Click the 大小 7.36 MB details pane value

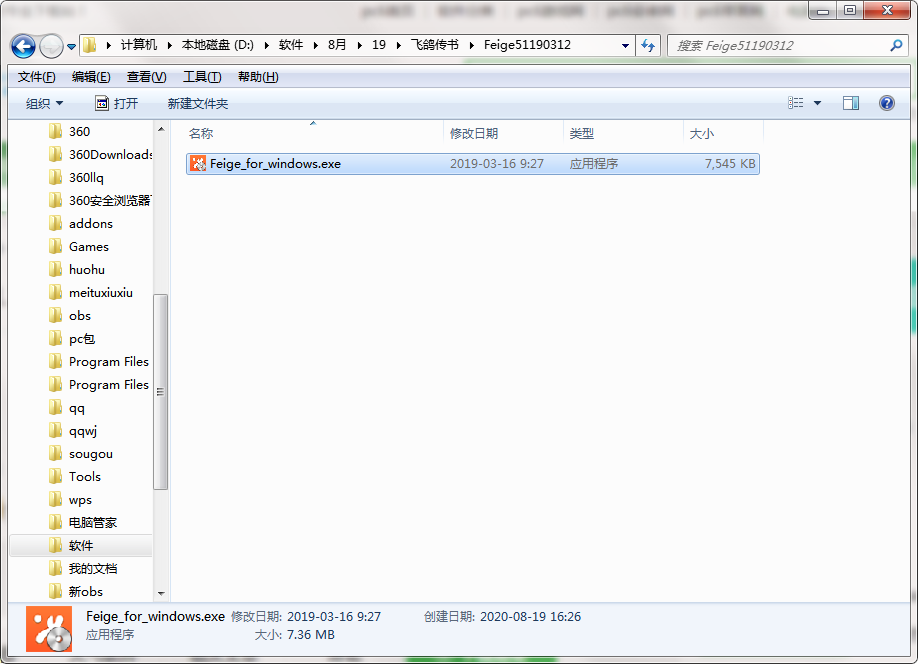(310, 635)
